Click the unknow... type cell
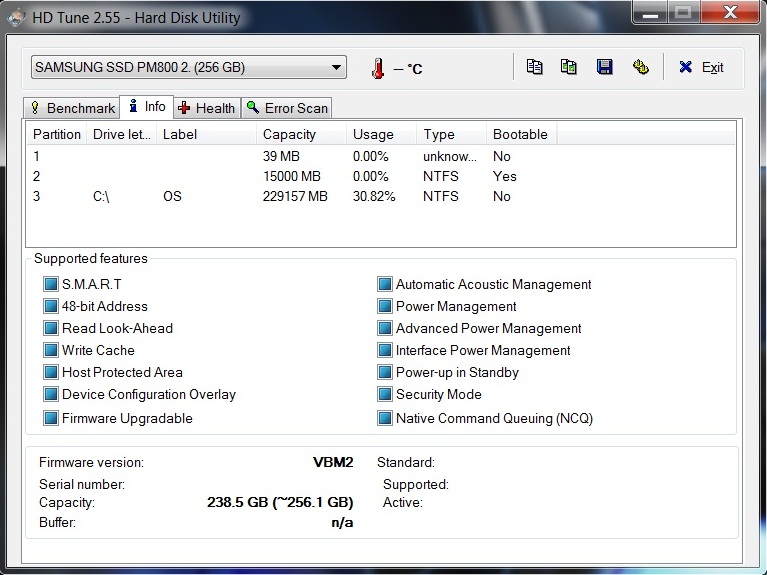The width and height of the screenshot is (767, 575). 450,156
